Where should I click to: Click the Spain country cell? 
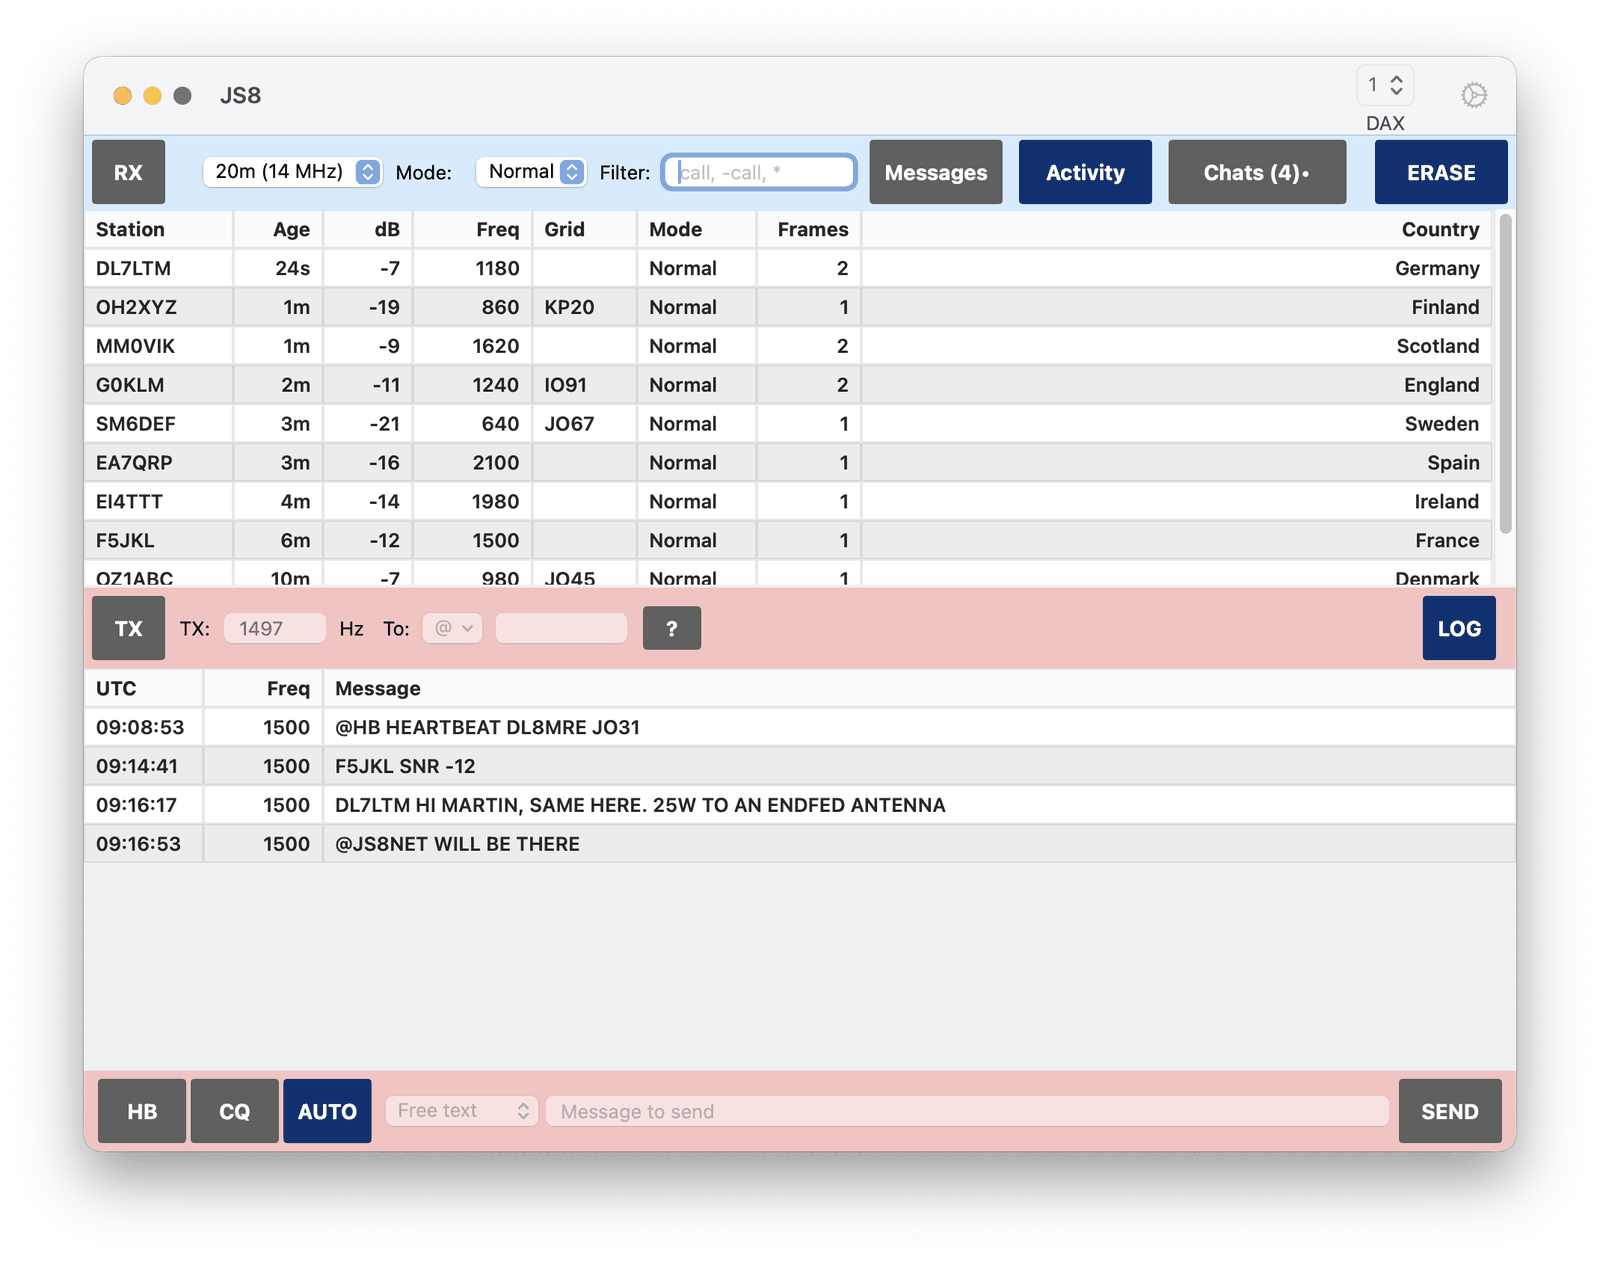[x=1177, y=463]
